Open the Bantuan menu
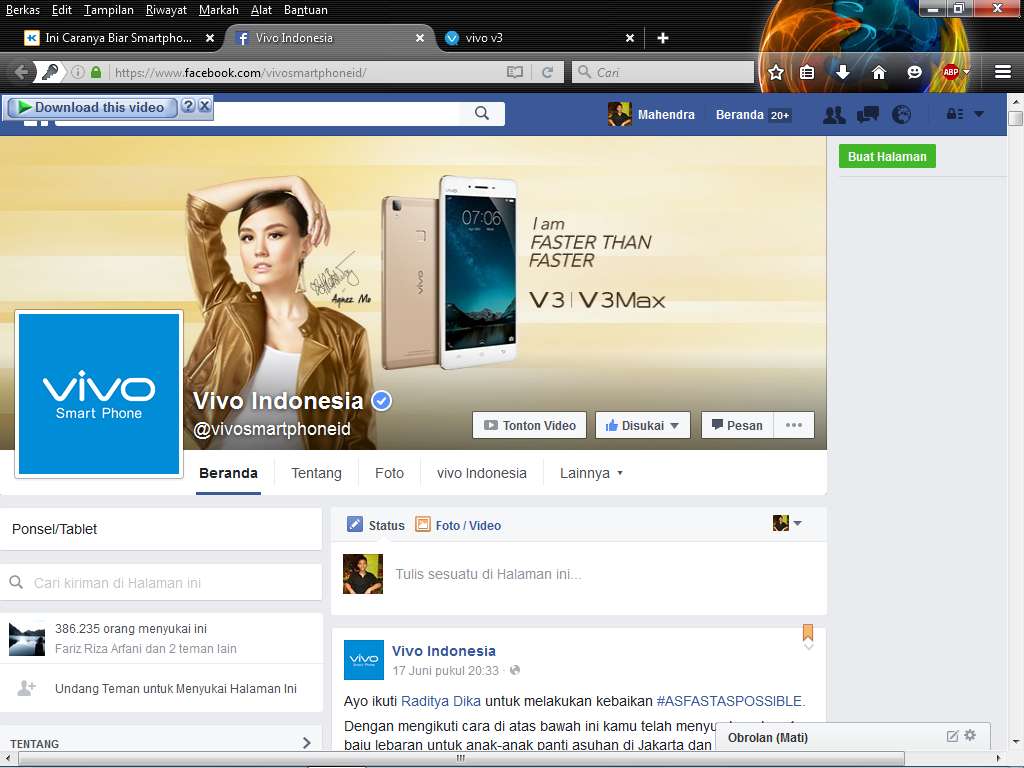 [306, 10]
